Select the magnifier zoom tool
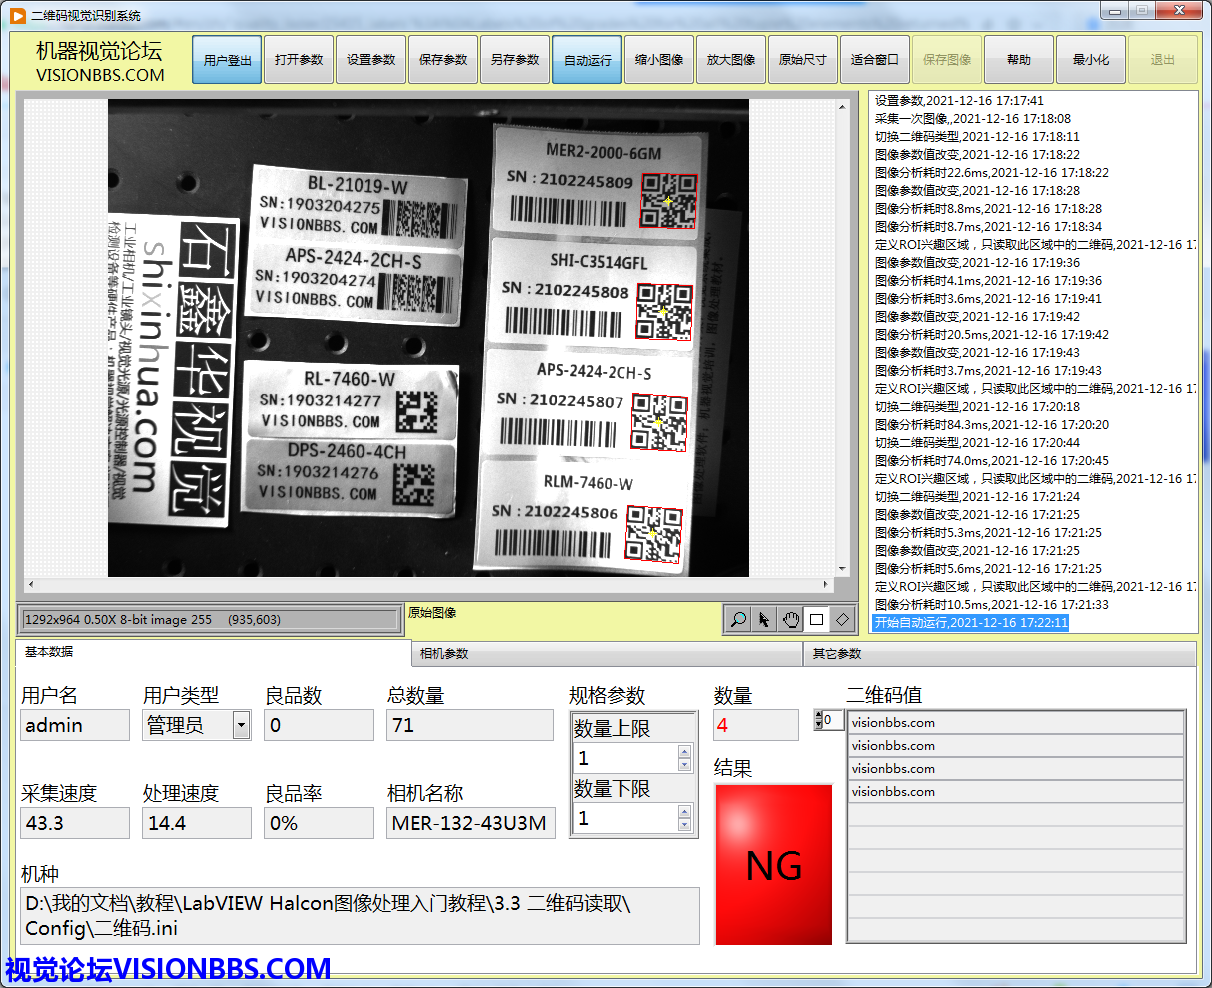The height and width of the screenshot is (988, 1212). coord(738,620)
